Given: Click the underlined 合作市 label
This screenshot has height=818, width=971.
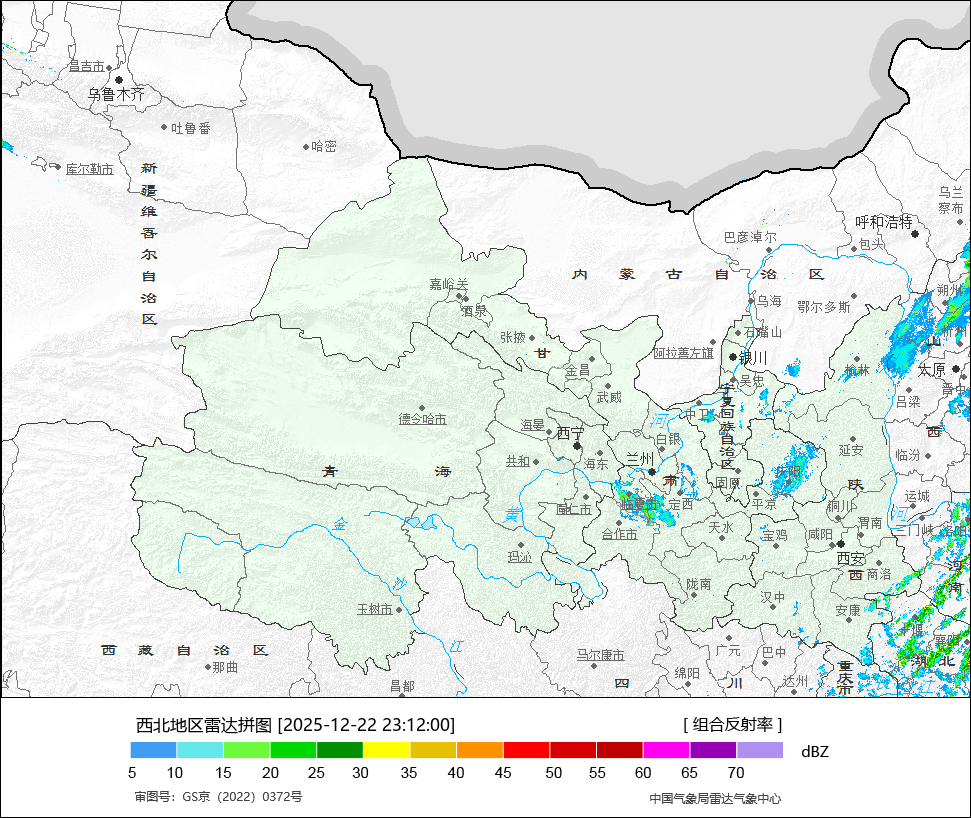Looking at the screenshot, I should [x=619, y=534].
